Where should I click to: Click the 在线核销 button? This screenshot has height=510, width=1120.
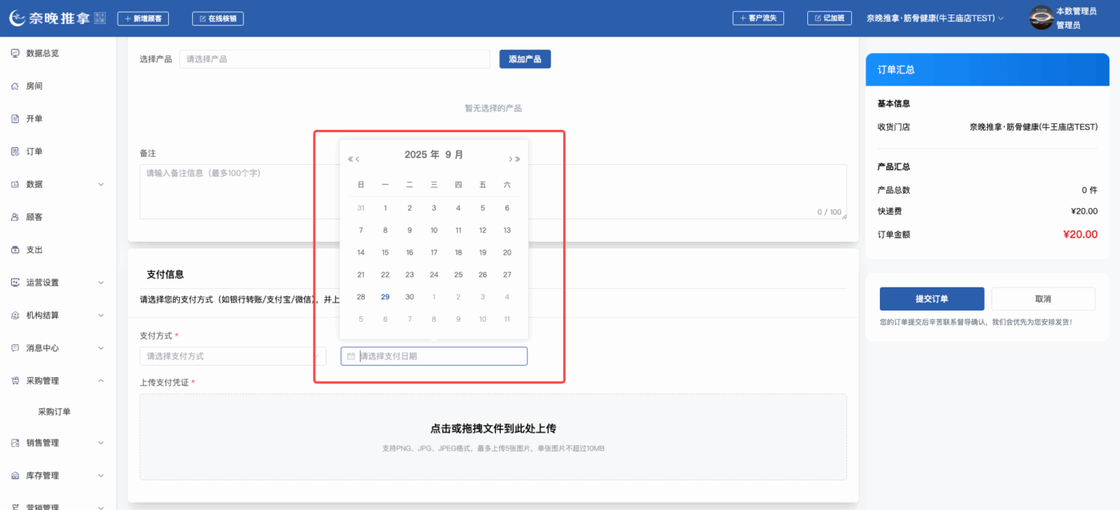pyautogui.click(x=218, y=19)
